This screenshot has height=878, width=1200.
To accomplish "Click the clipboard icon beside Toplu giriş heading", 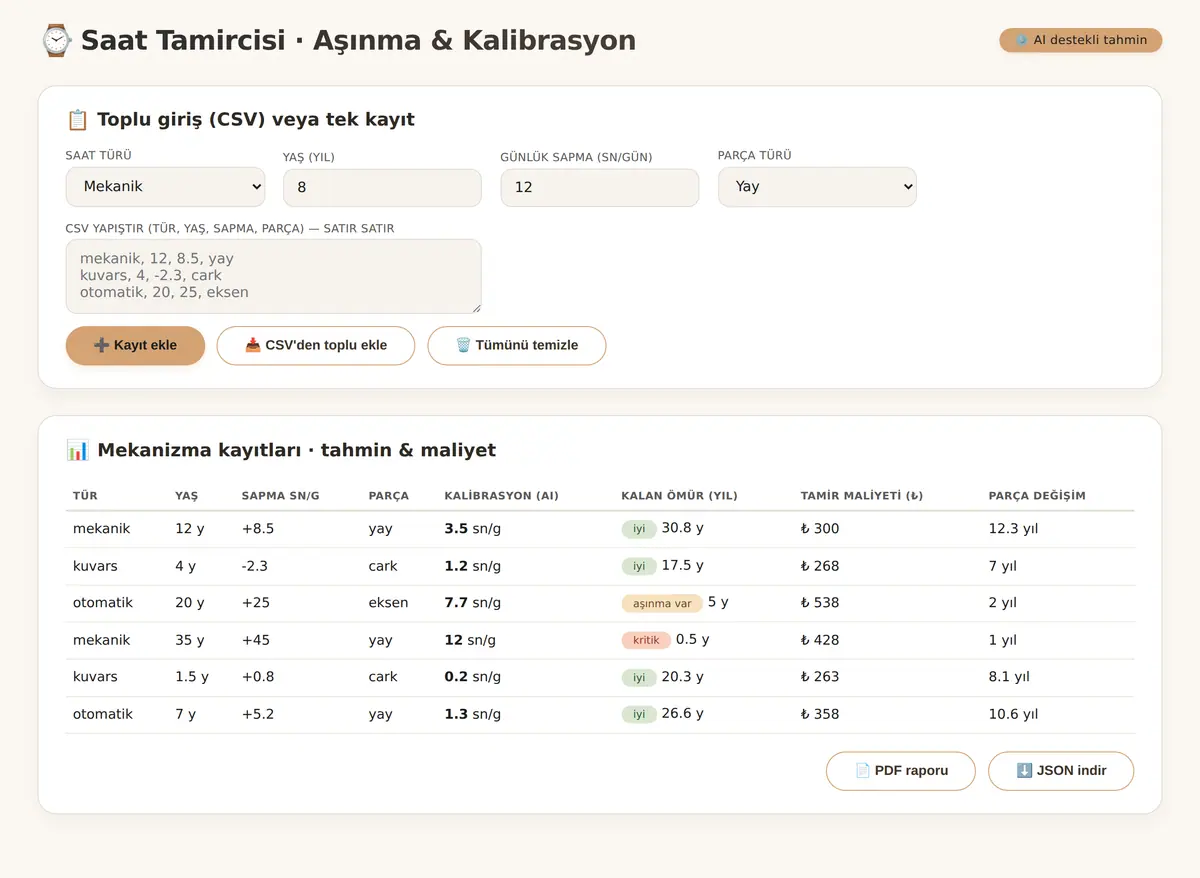I will [77, 120].
